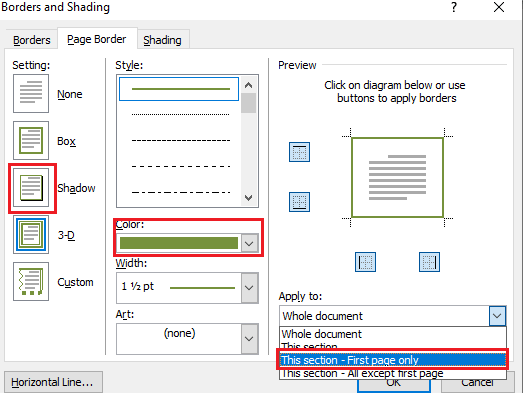Click the Apply to Whole document field
The image size is (526, 393).
(x=384, y=316)
